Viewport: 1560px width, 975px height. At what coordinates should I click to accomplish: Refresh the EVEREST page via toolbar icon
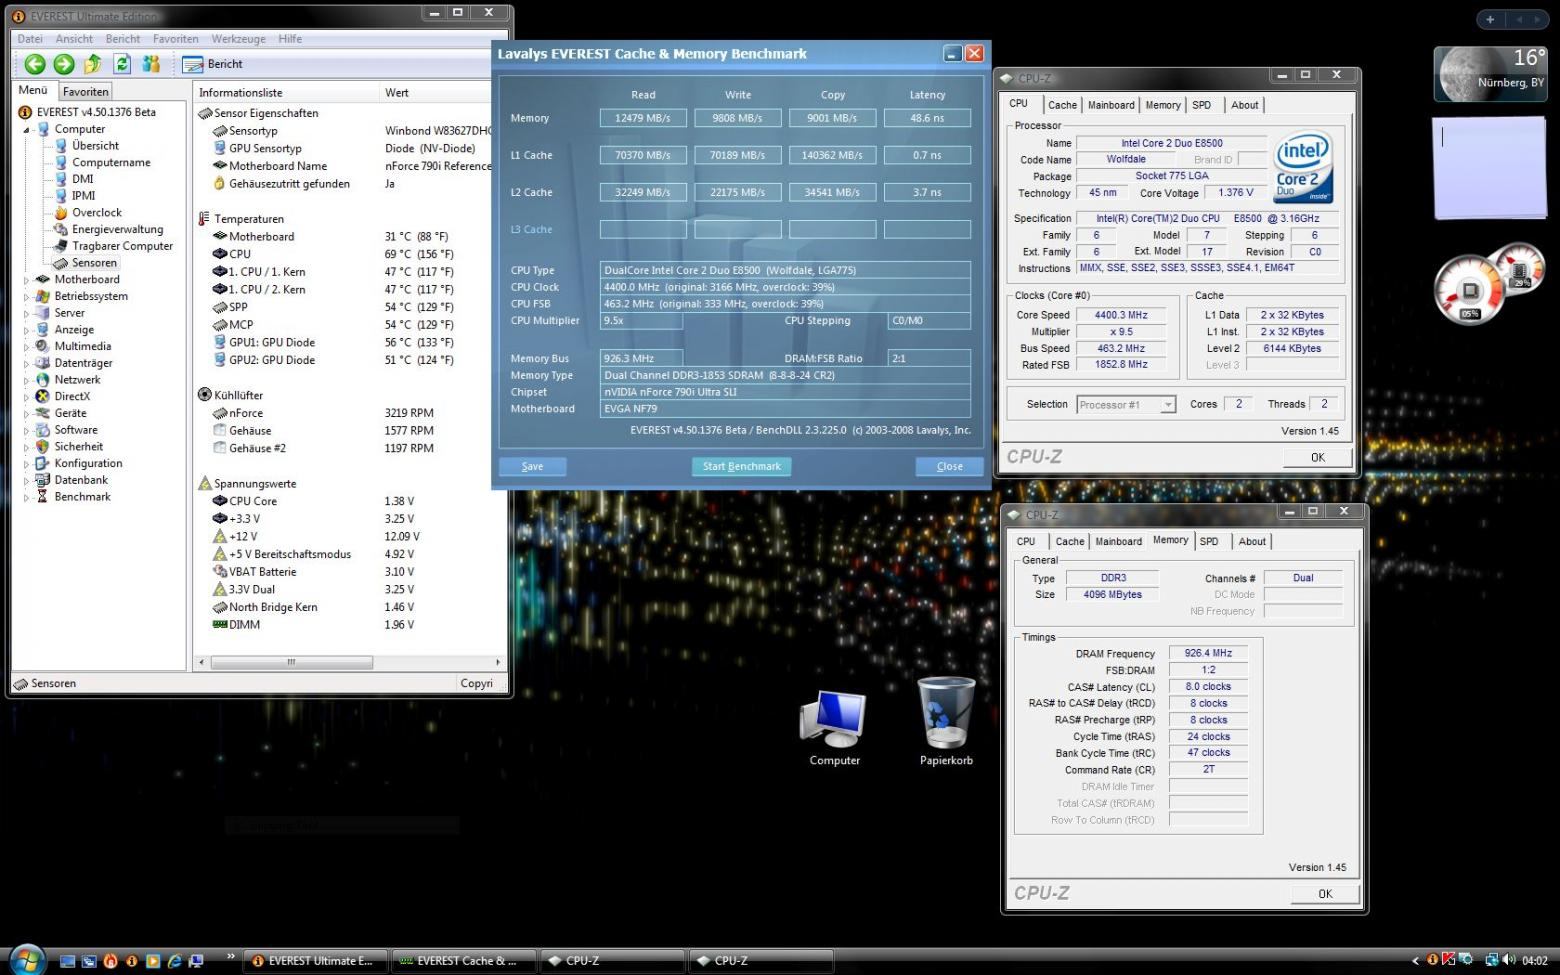[x=122, y=64]
